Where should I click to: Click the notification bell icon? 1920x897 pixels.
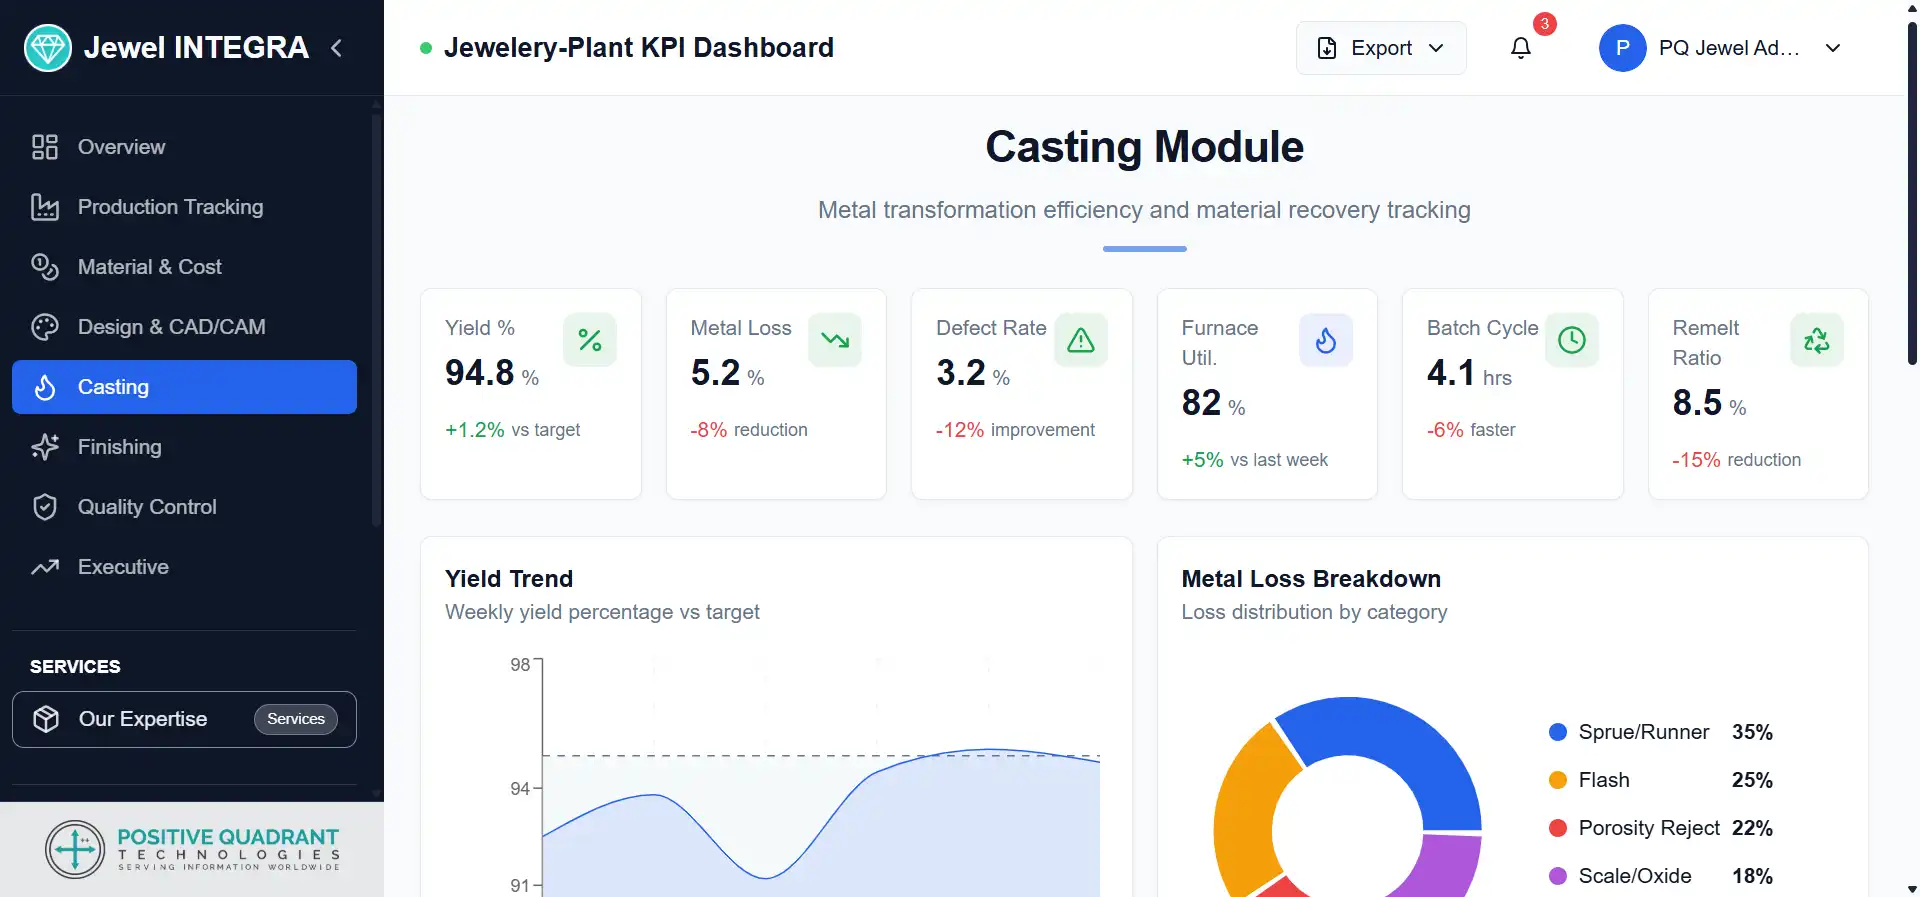tap(1520, 48)
